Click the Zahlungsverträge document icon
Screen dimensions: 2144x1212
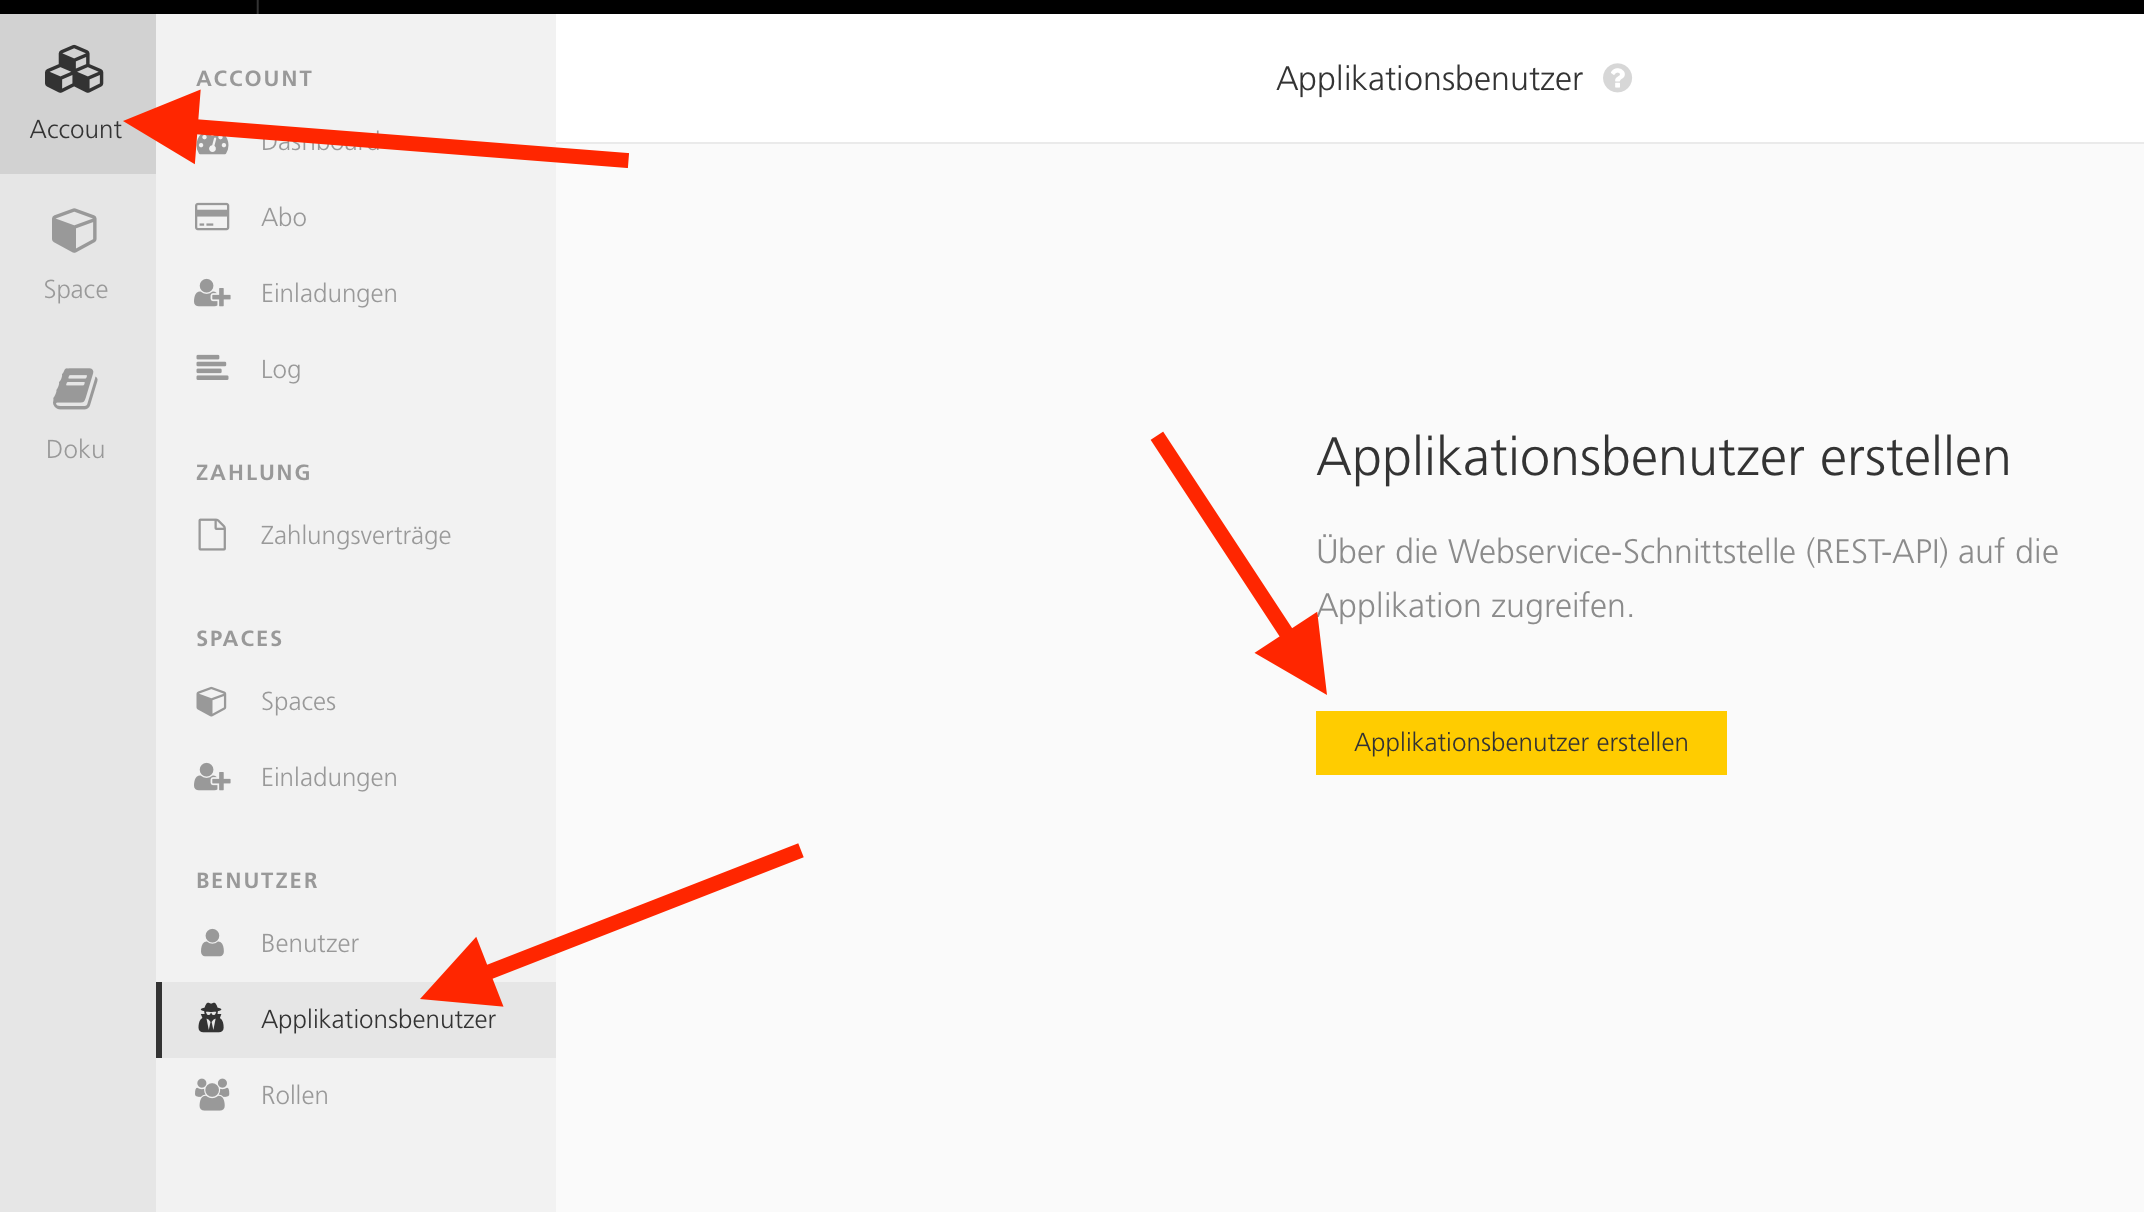tap(212, 535)
